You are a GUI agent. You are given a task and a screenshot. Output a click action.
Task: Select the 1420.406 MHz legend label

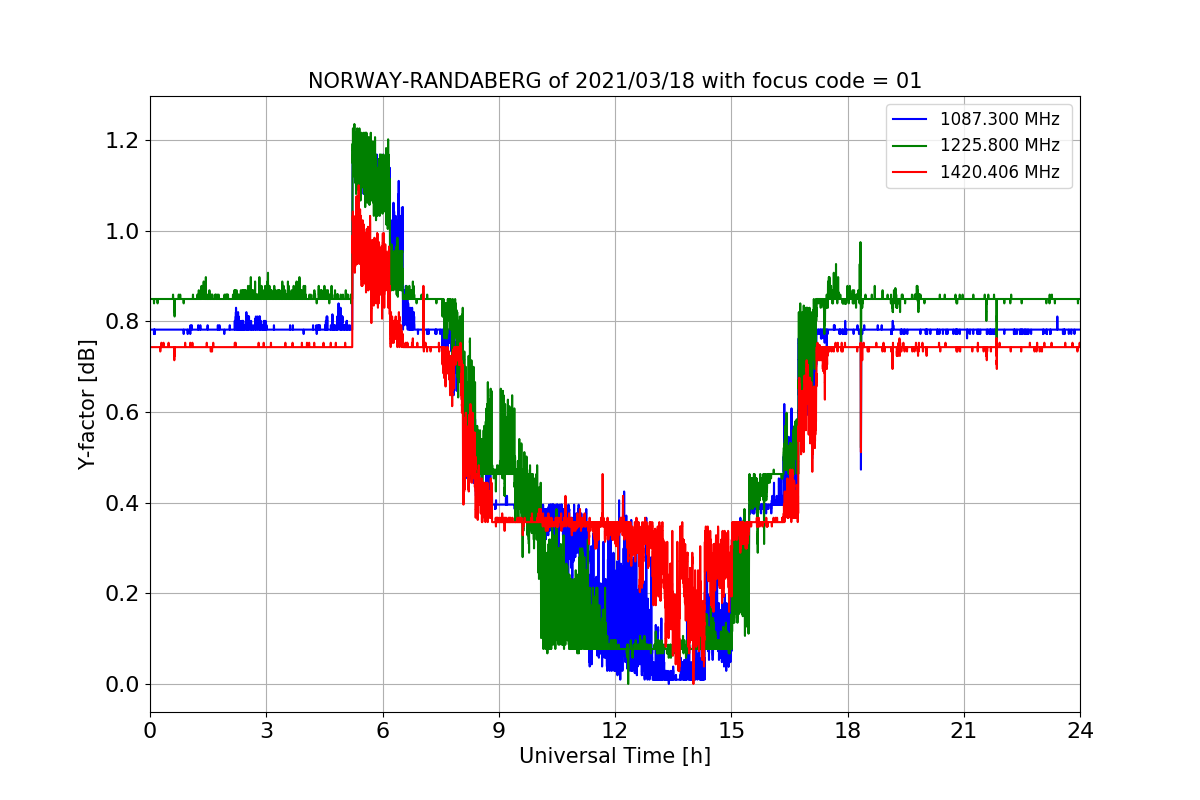[x=1000, y=172]
